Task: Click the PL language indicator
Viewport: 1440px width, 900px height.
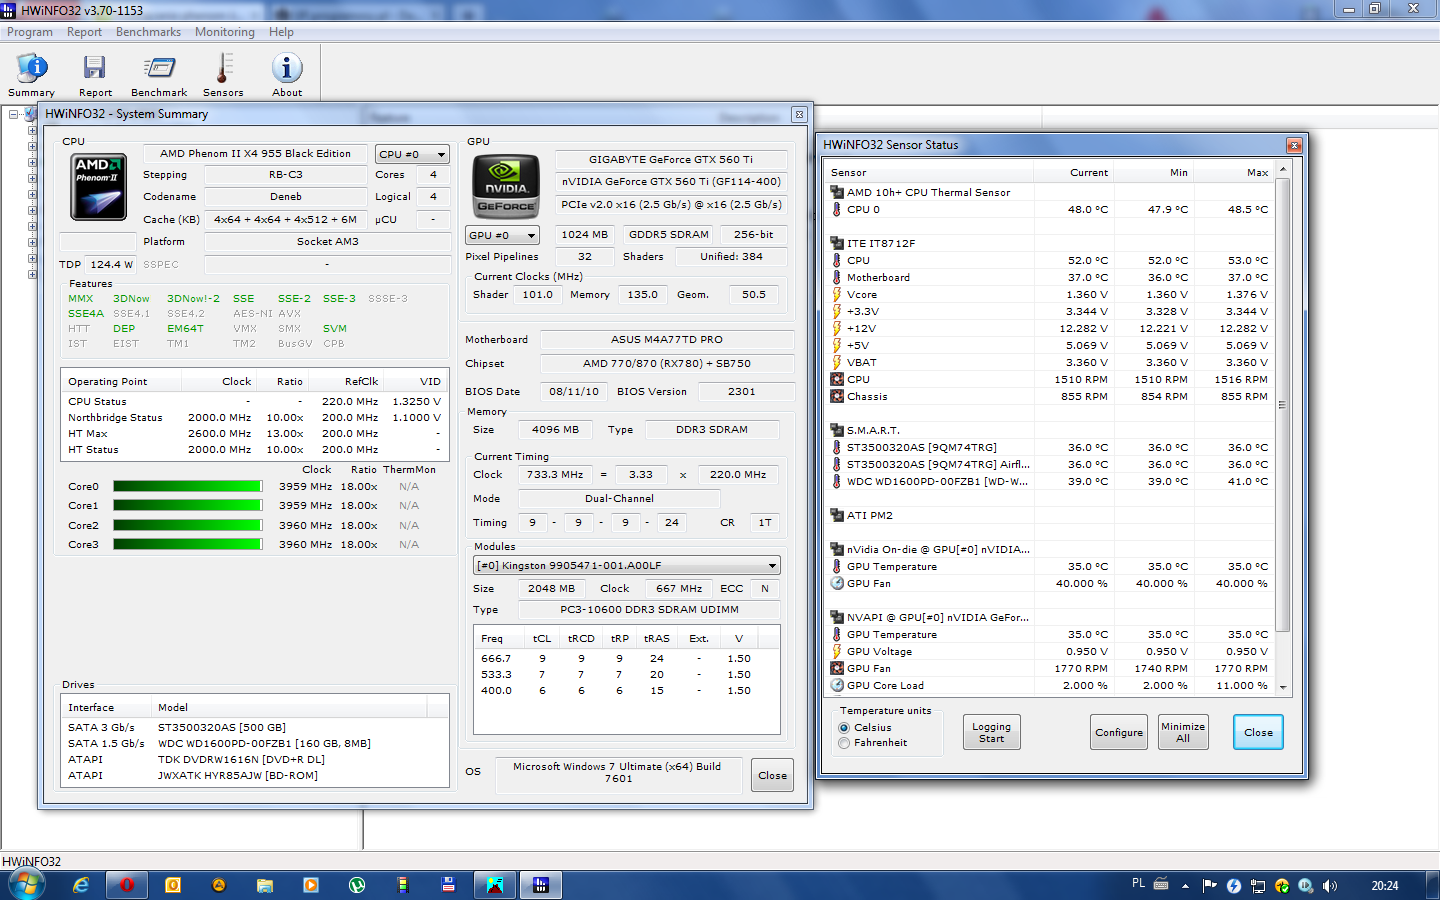Action: click(x=1138, y=884)
